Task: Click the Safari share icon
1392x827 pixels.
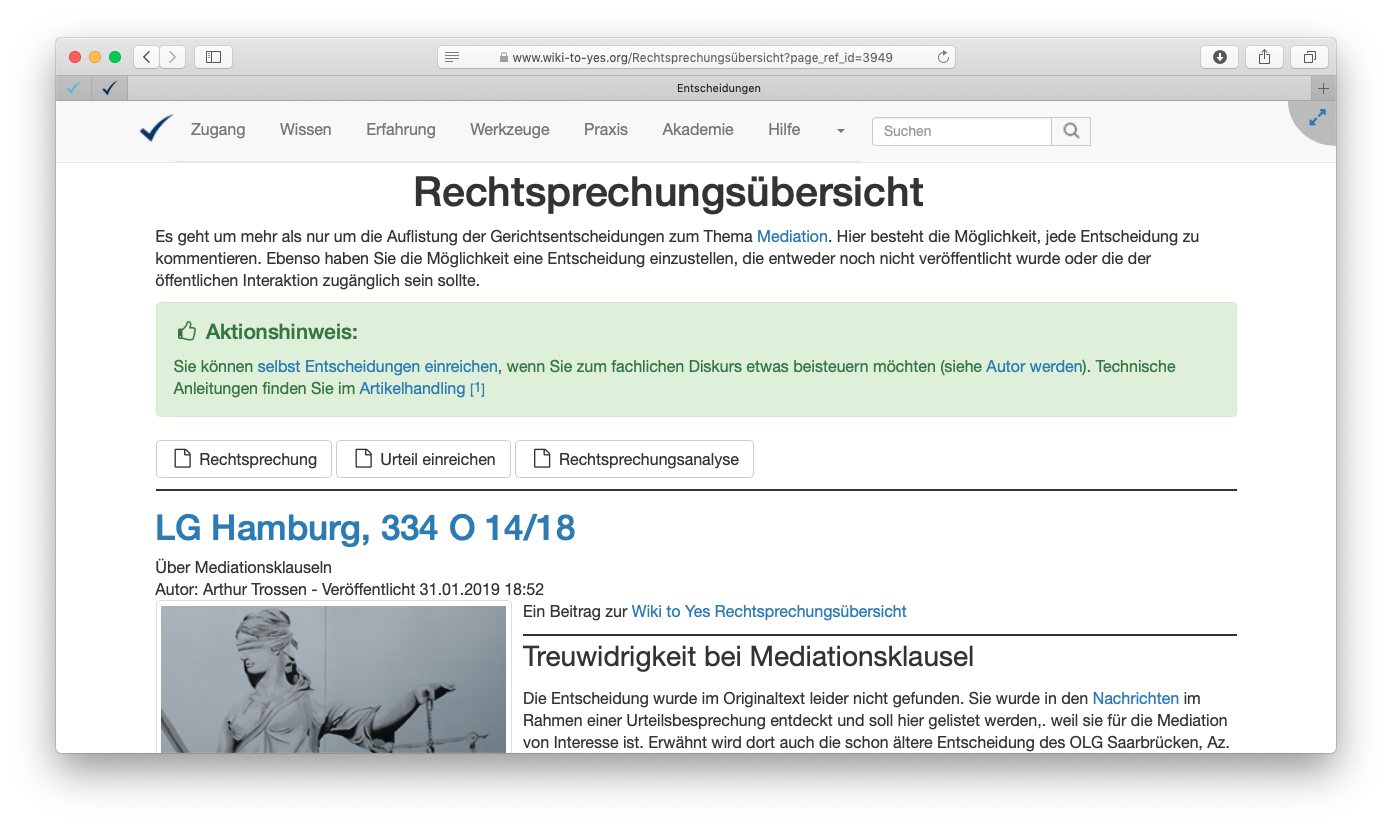Action: (1264, 57)
